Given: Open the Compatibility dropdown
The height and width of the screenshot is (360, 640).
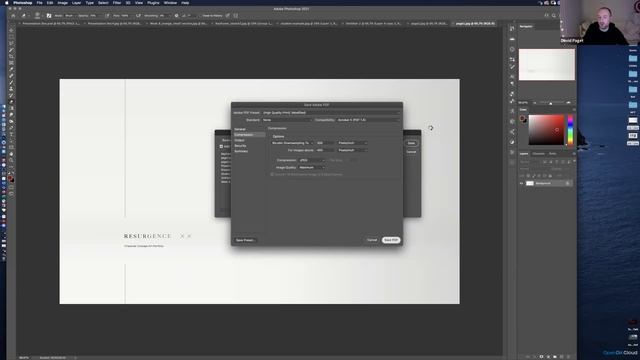Looking at the screenshot, I should tap(369, 120).
